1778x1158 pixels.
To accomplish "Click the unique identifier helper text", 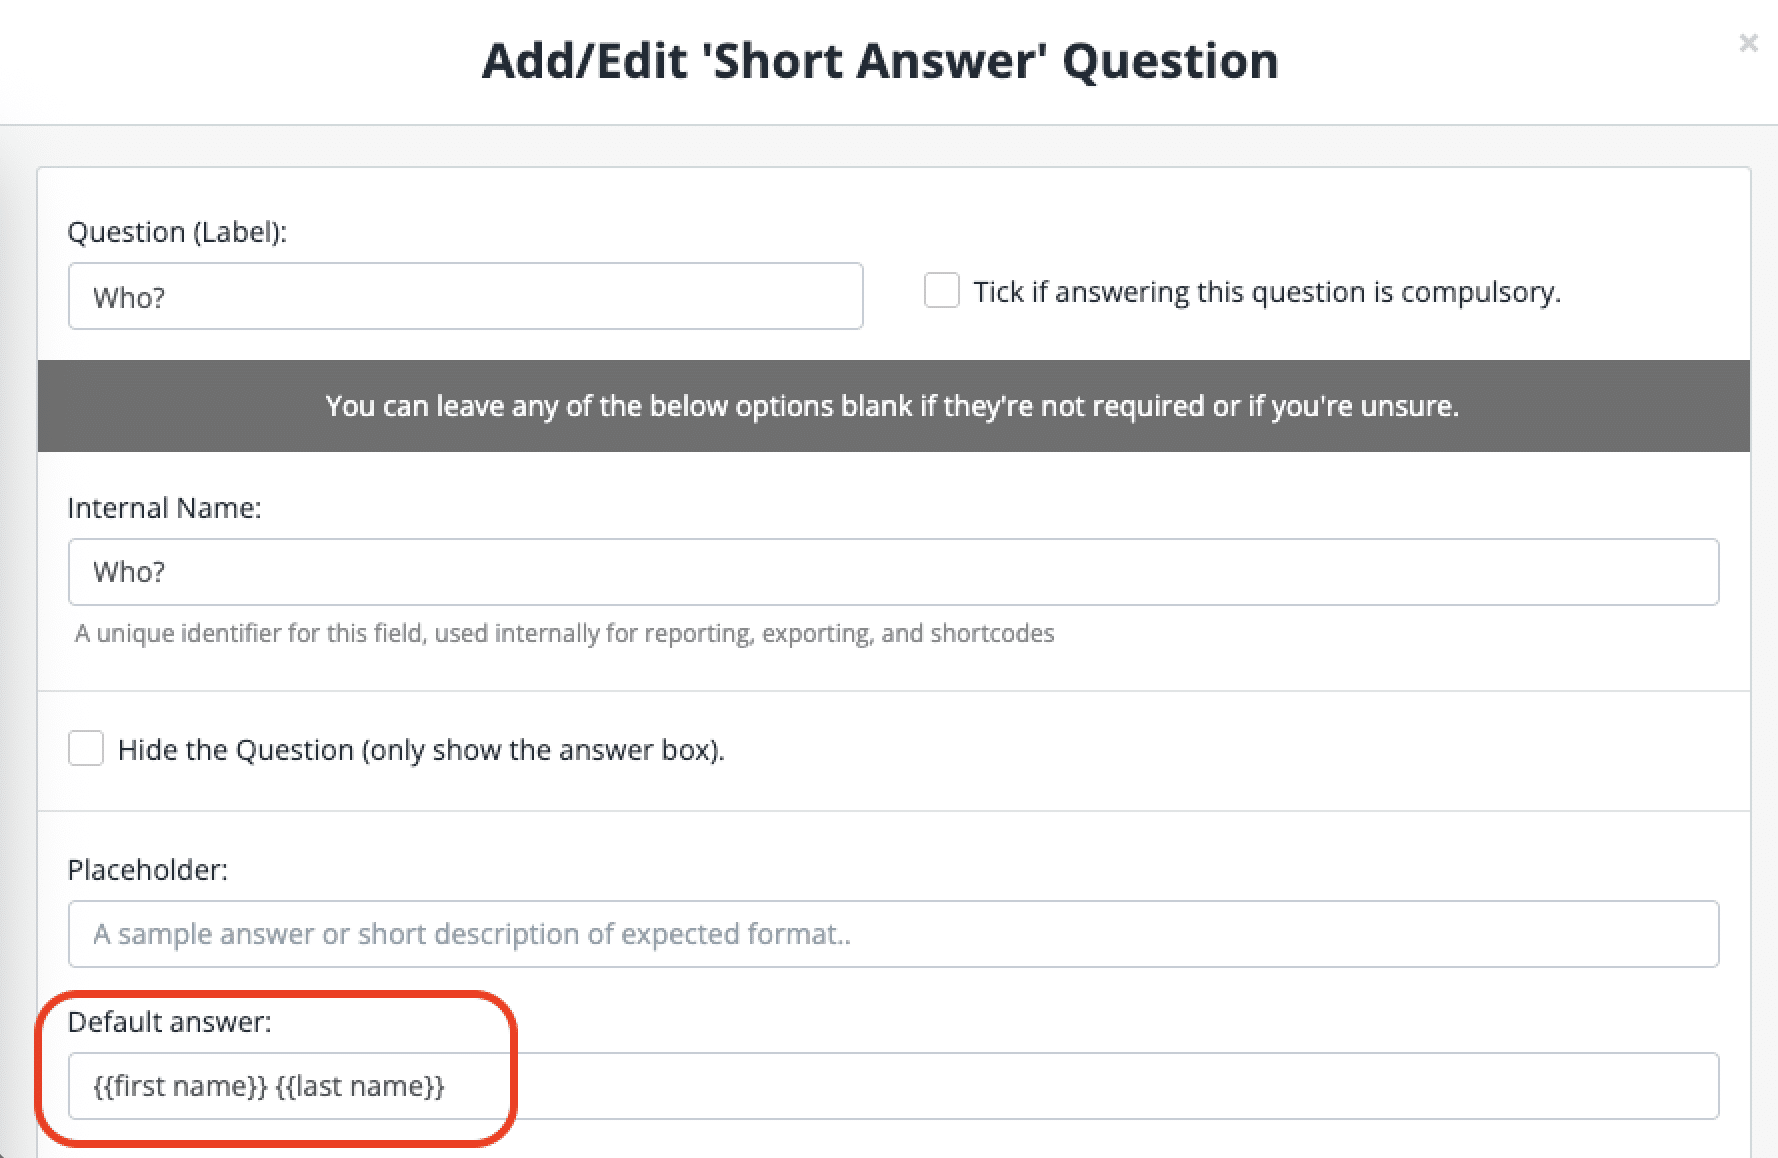I will (x=564, y=633).
